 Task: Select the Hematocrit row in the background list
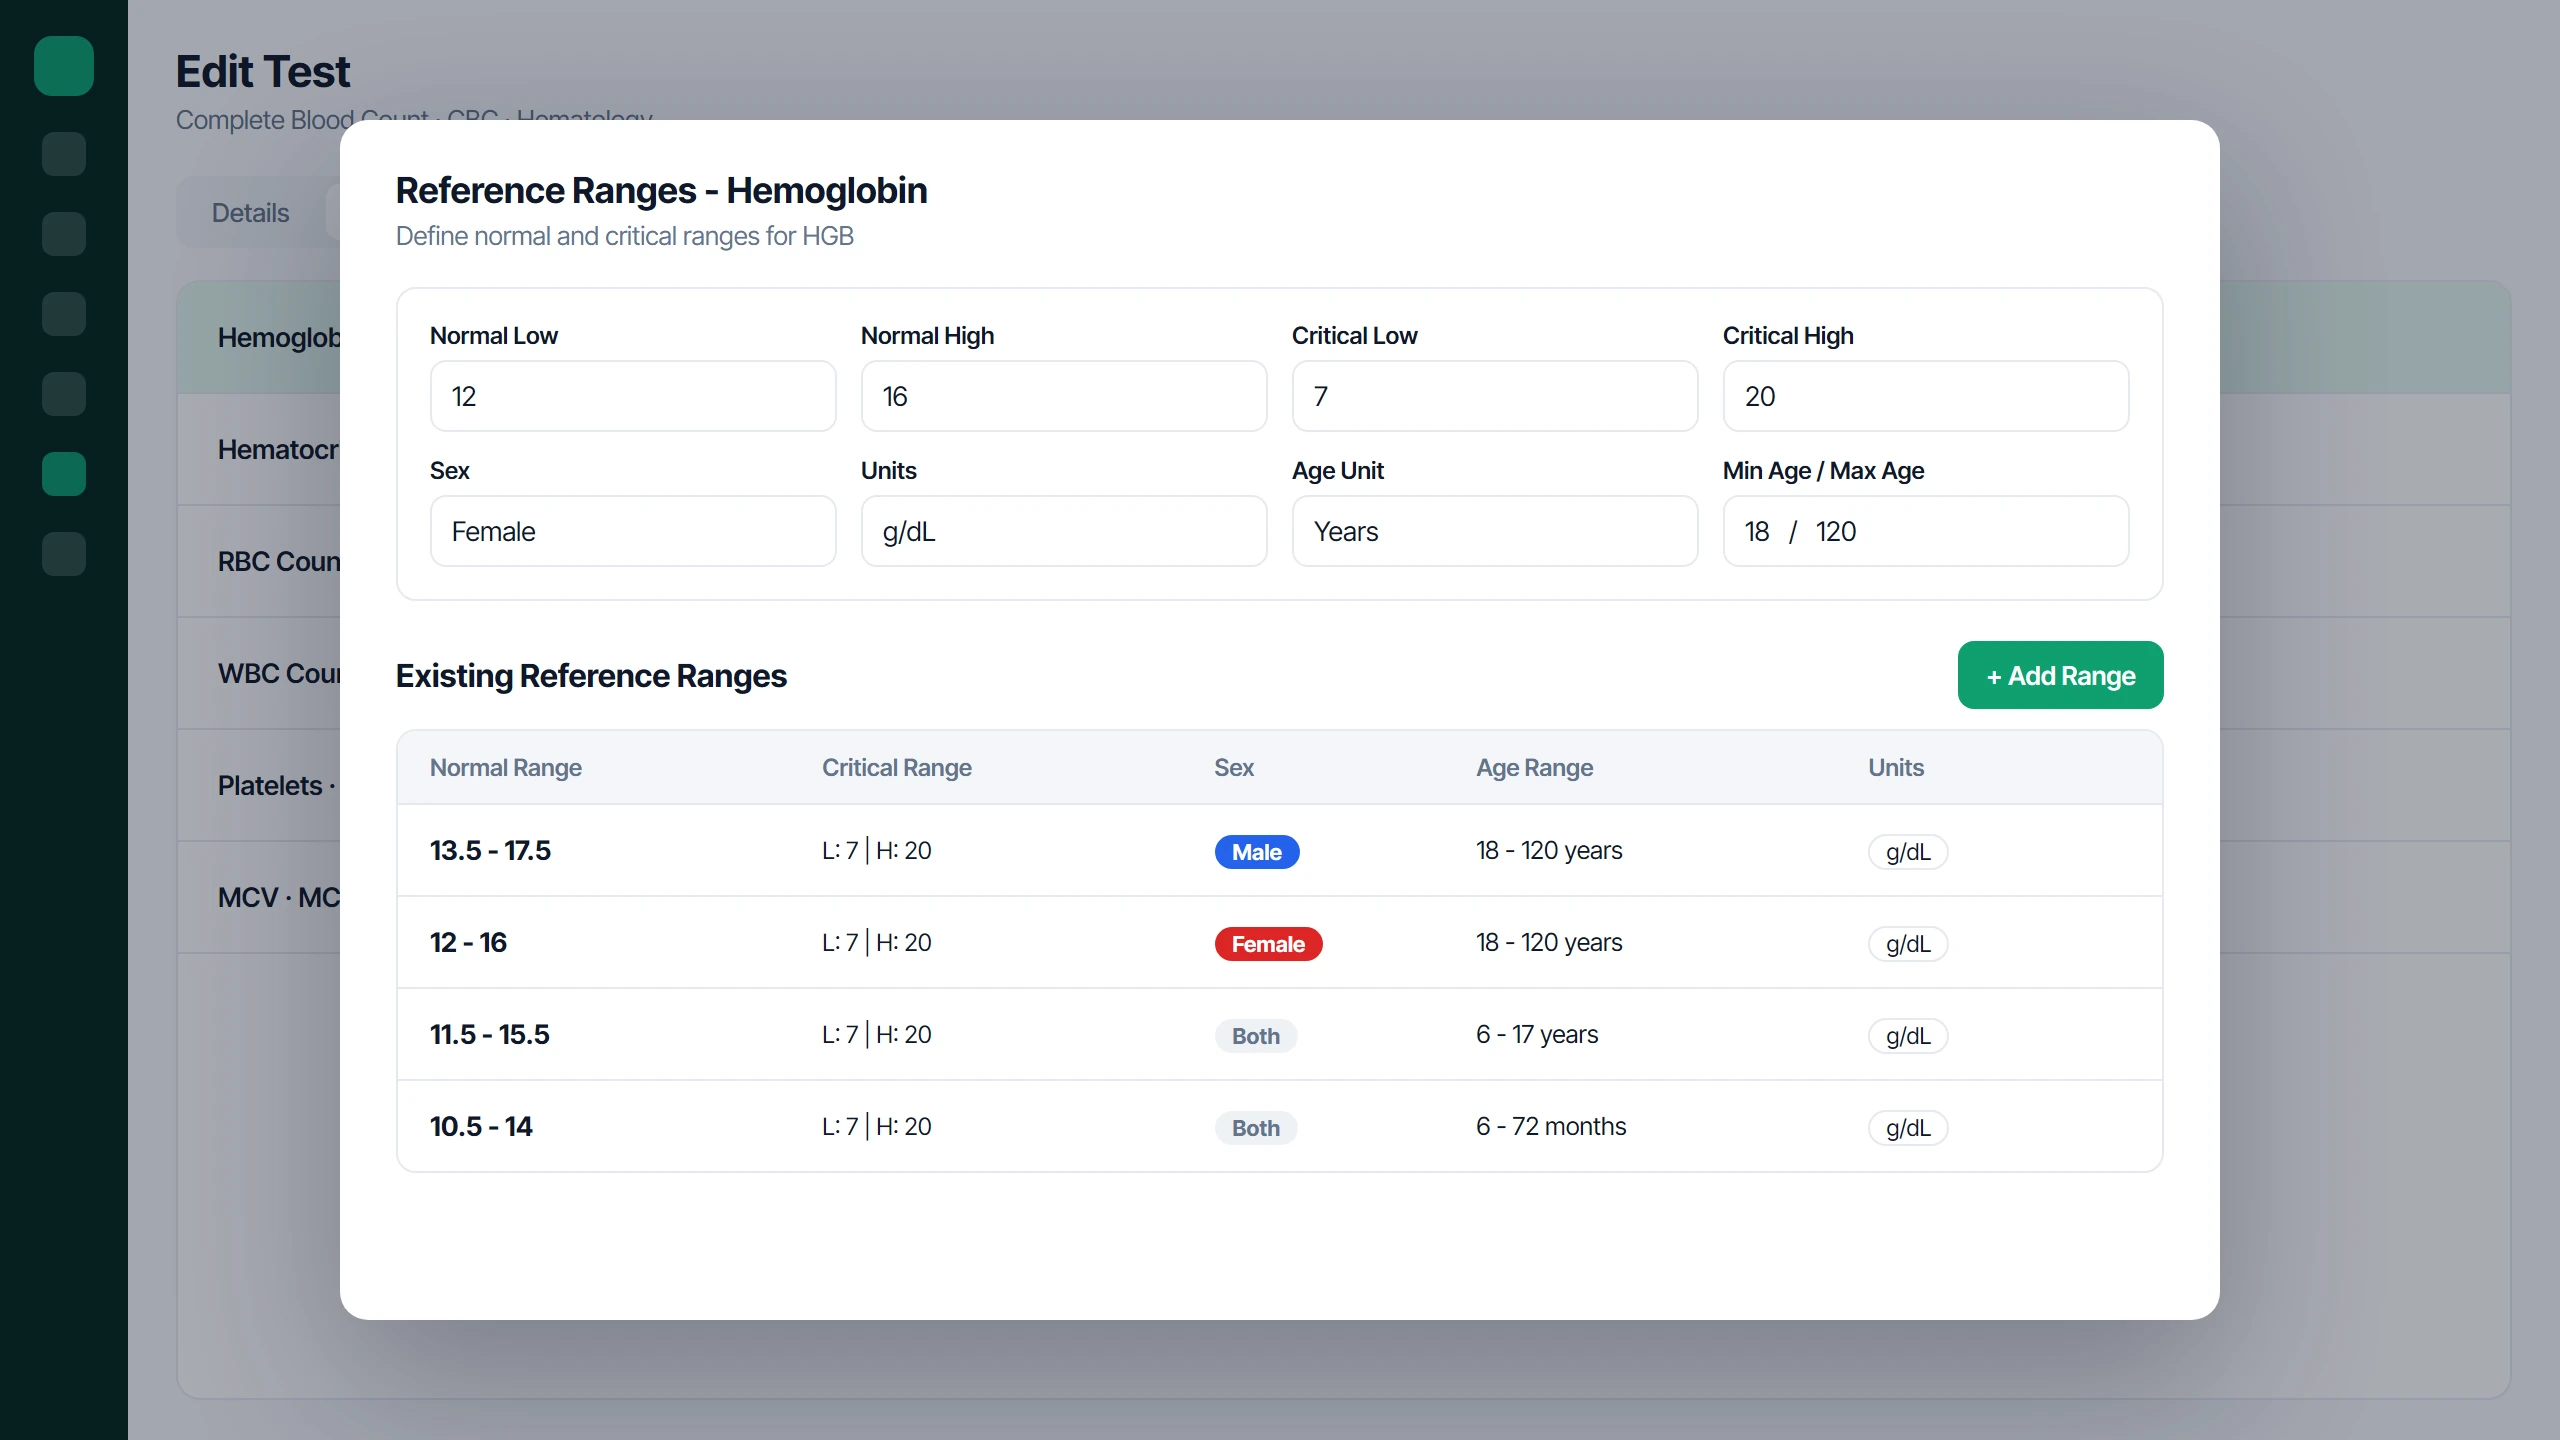pyautogui.click(x=259, y=450)
